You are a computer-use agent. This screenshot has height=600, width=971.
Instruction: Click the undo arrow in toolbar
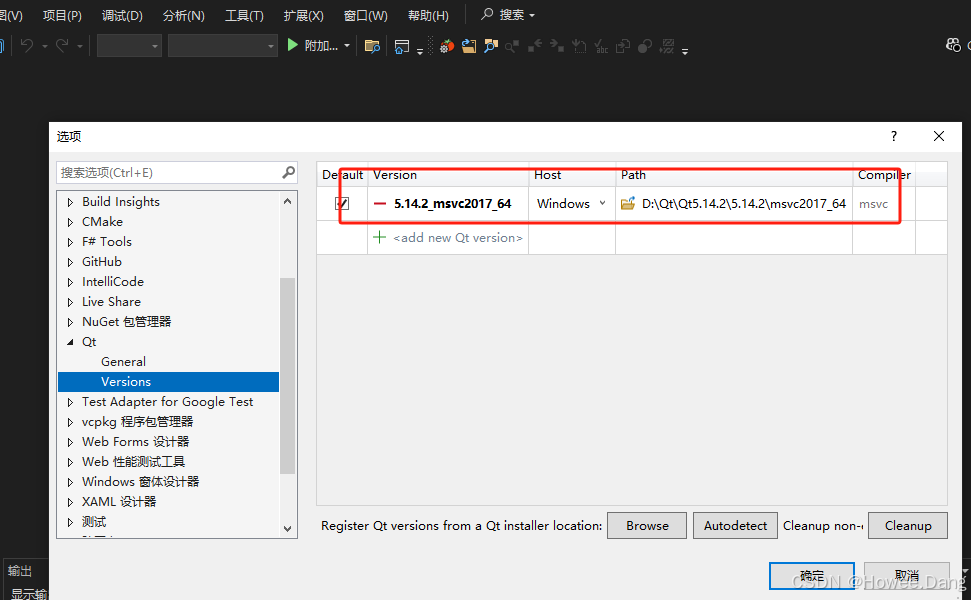(x=27, y=45)
